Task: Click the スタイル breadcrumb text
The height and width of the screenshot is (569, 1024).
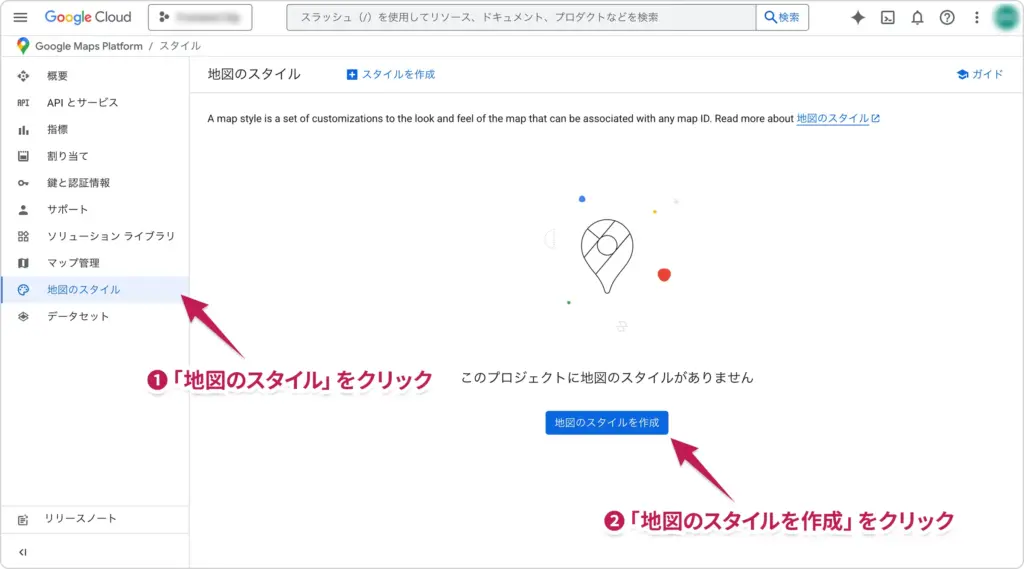Action: tap(180, 46)
